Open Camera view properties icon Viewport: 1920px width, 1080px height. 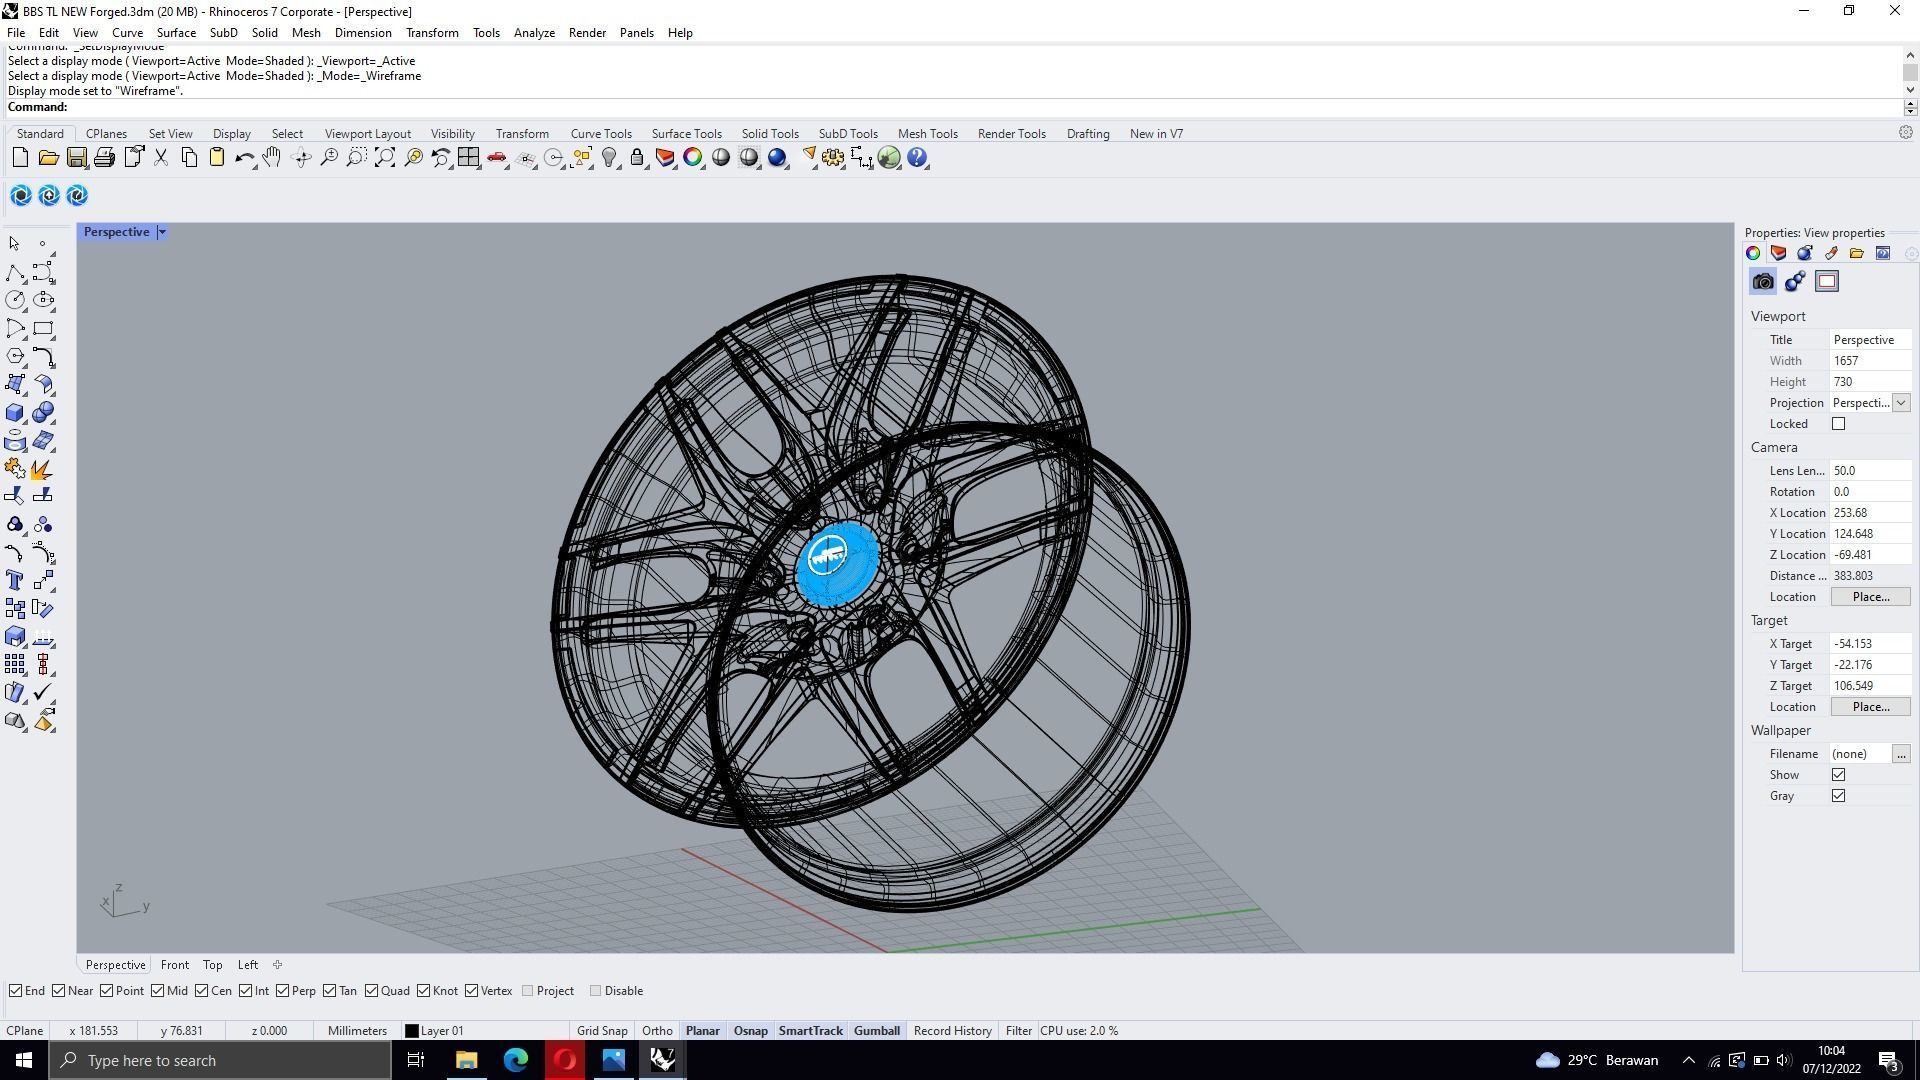[1763, 282]
